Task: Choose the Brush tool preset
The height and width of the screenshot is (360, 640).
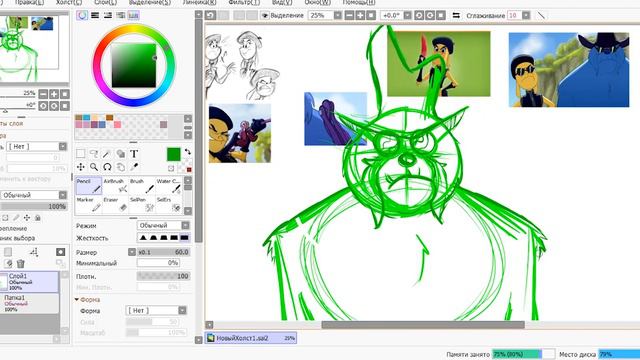Action: click(x=142, y=185)
